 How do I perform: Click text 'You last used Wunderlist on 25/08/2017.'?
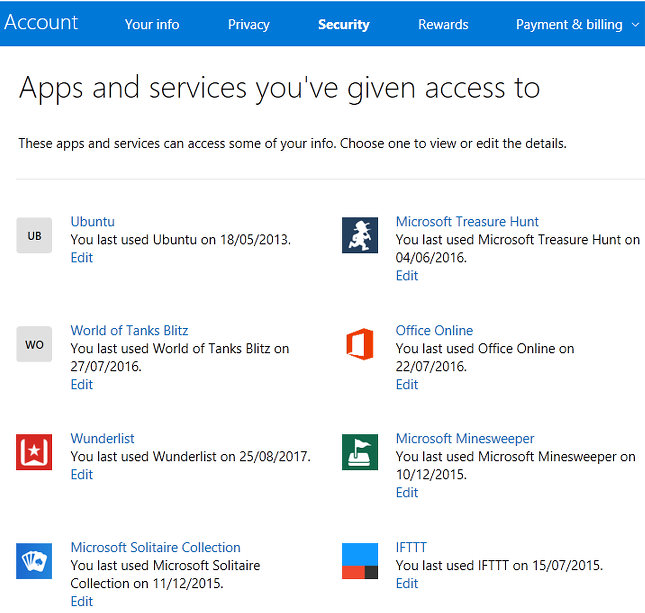tap(190, 456)
